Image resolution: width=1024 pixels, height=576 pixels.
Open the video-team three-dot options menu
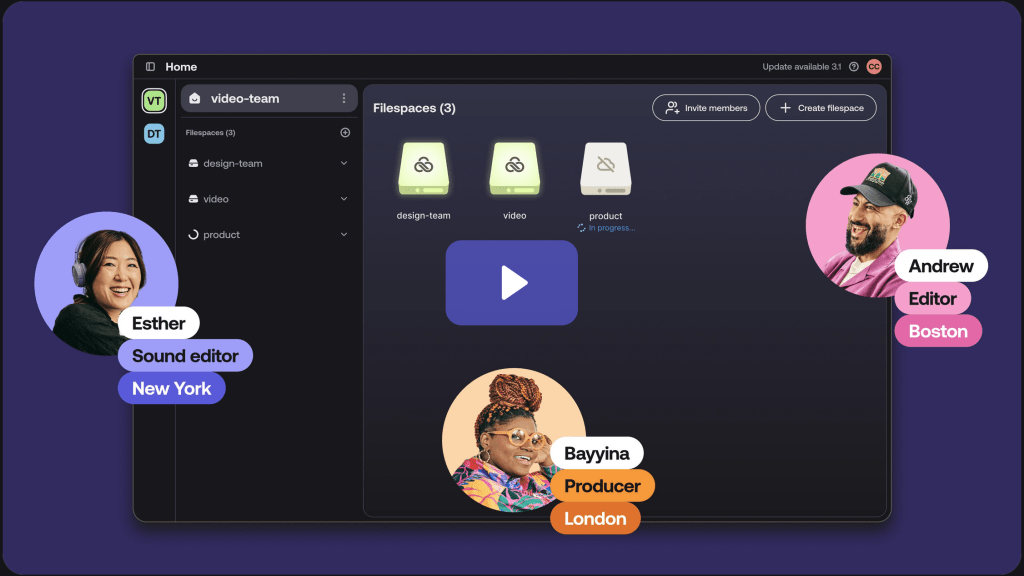[344, 99]
